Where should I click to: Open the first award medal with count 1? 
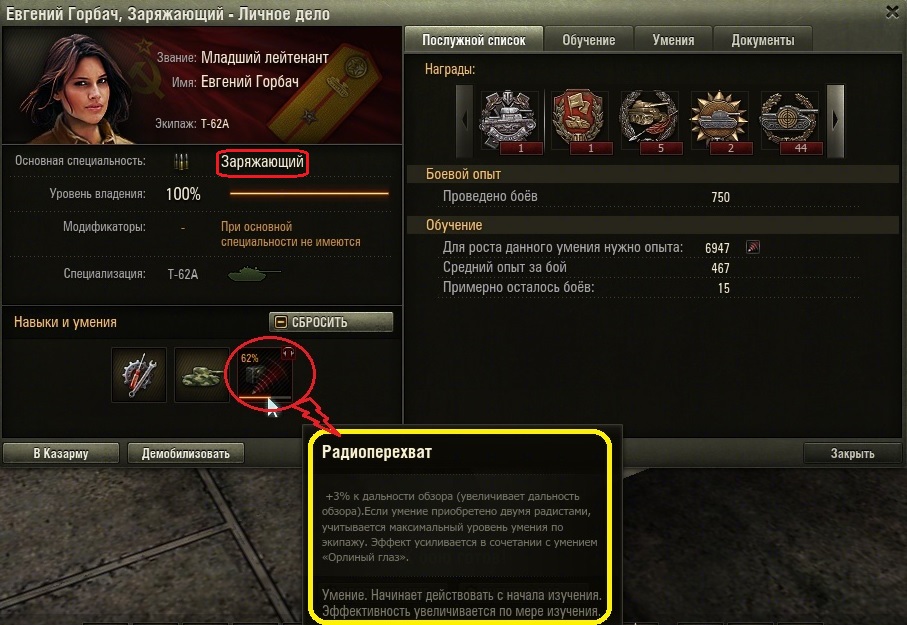point(509,122)
